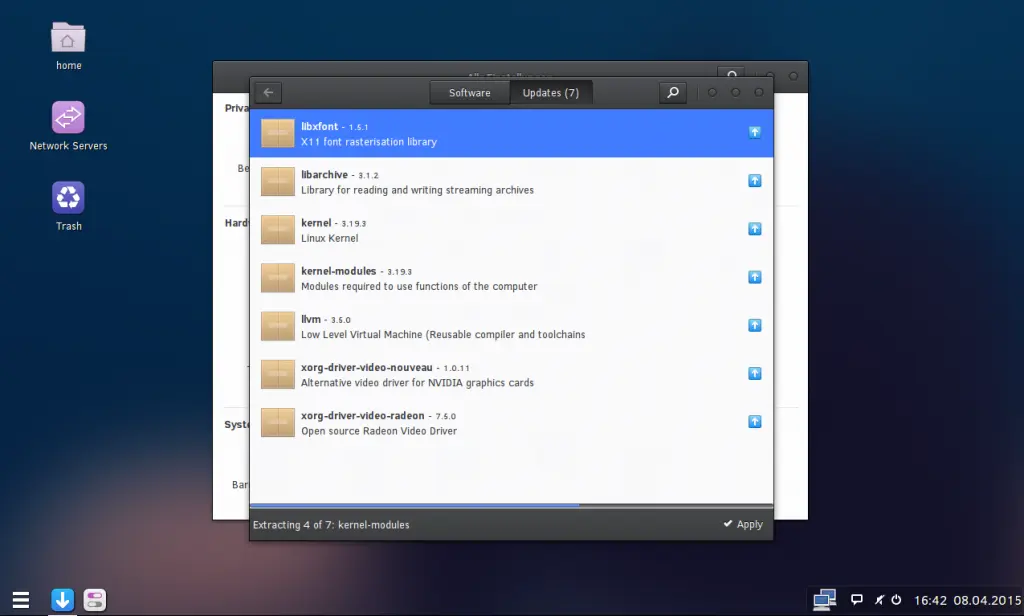Apply the pending updates

click(x=742, y=523)
